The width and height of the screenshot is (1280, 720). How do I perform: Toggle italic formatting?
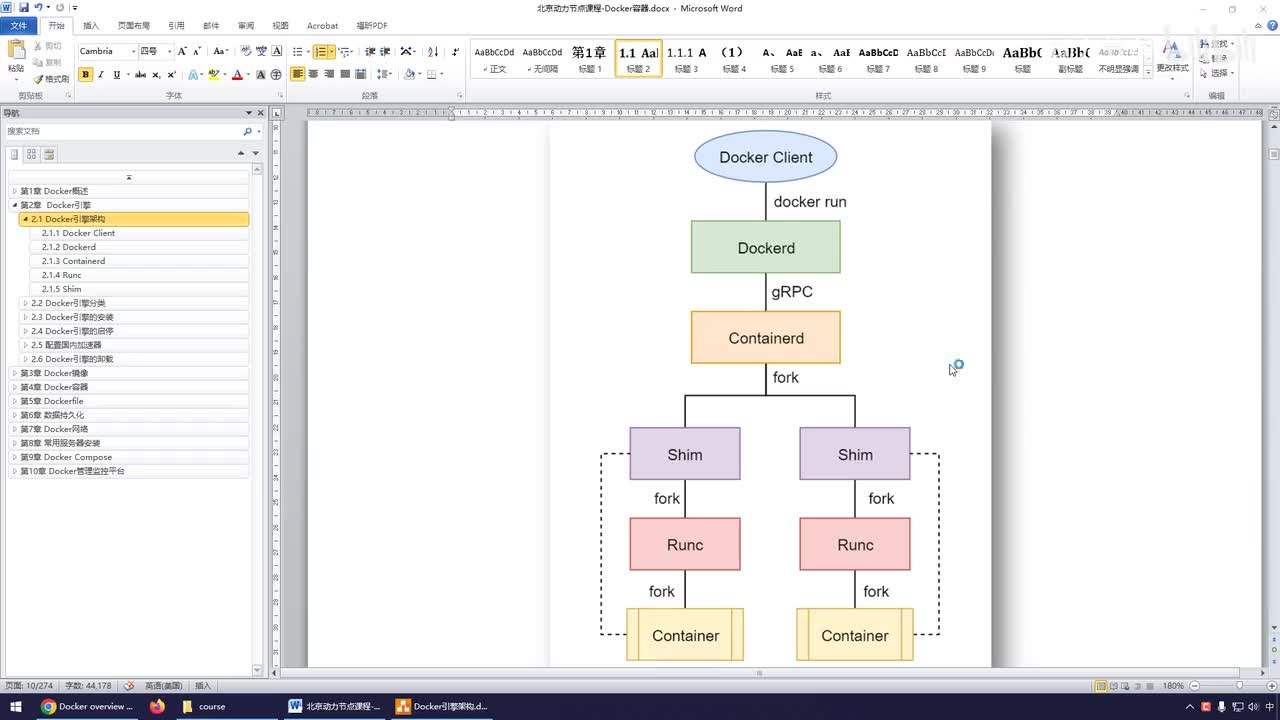click(x=101, y=75)
